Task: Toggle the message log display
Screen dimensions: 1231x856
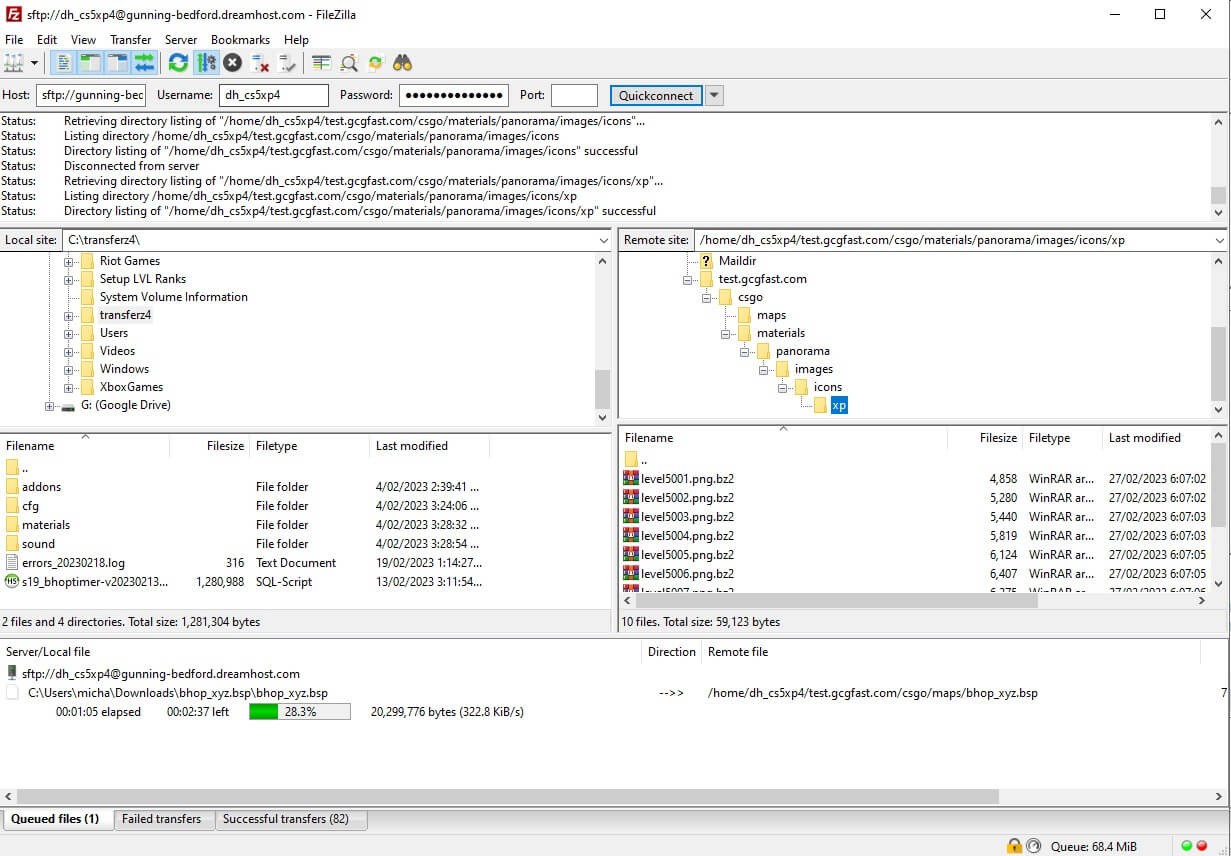Action: (63, 63)
